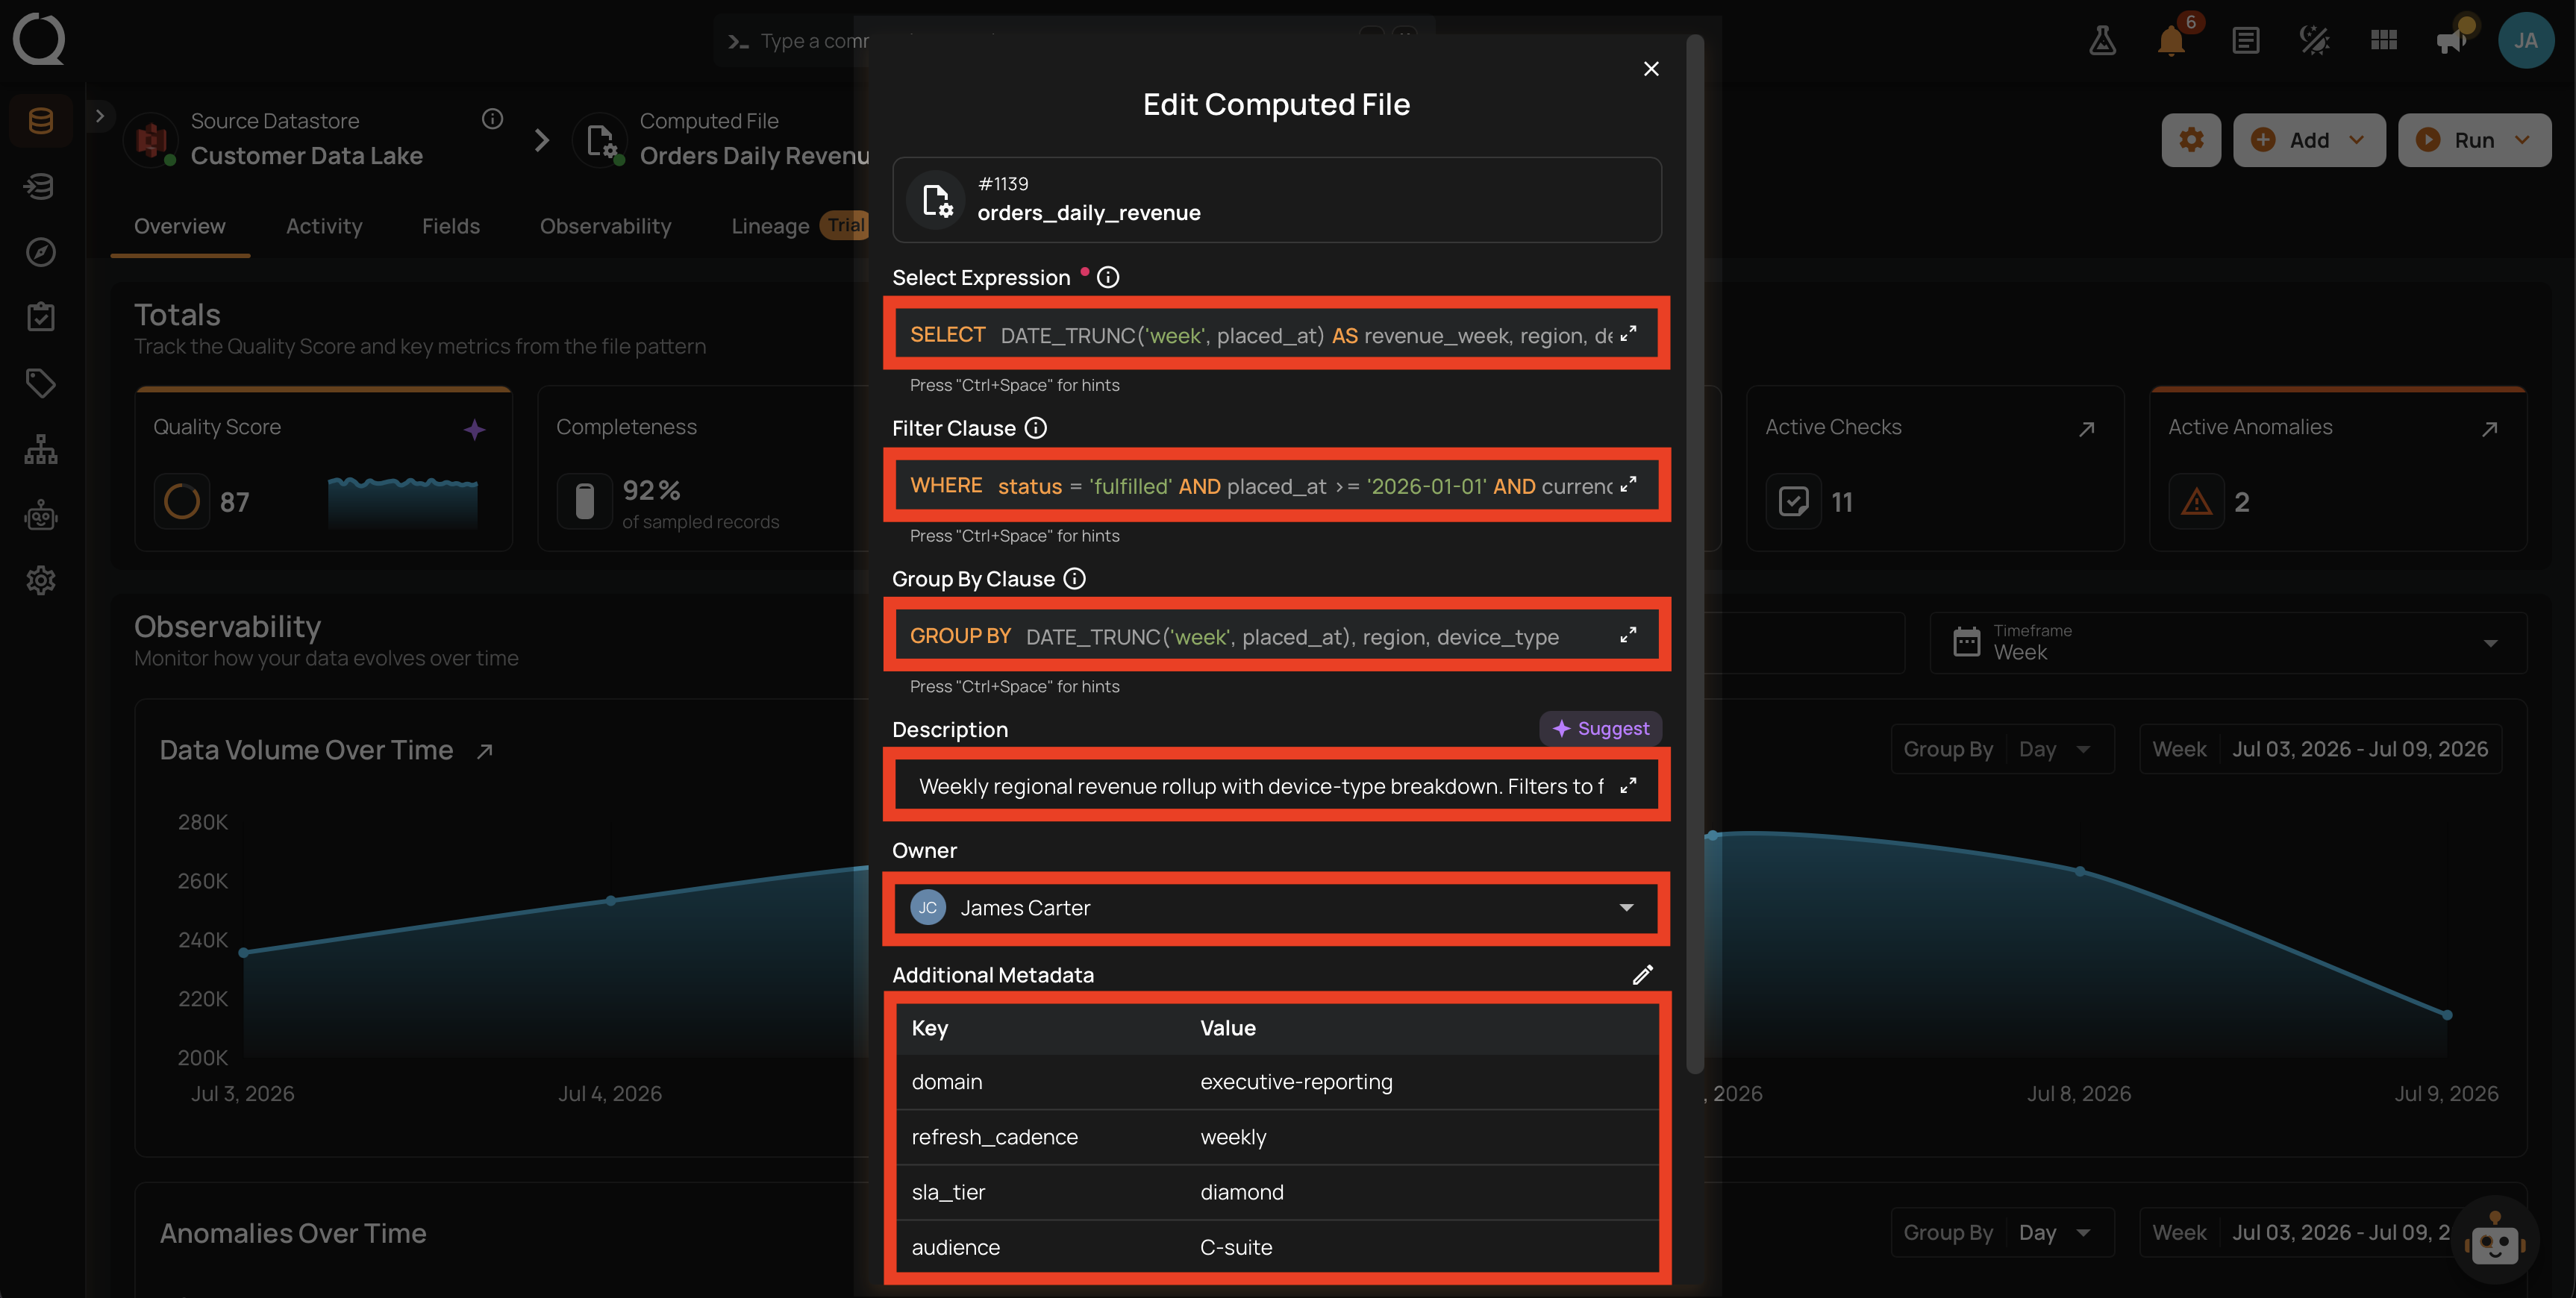Click the orders_daily_revenue file name

tap(1088, 213)
